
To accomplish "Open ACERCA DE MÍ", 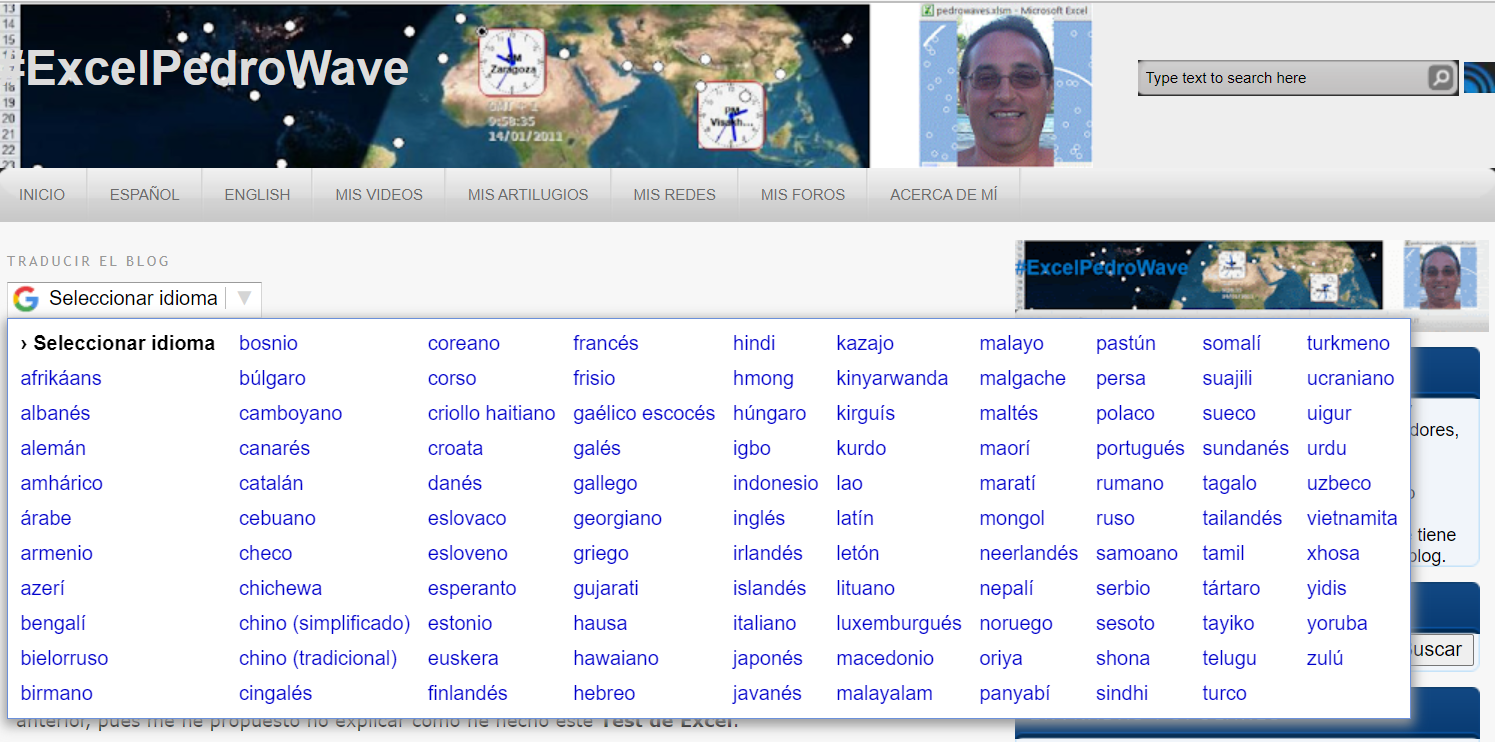I will [x=941, y=194].
